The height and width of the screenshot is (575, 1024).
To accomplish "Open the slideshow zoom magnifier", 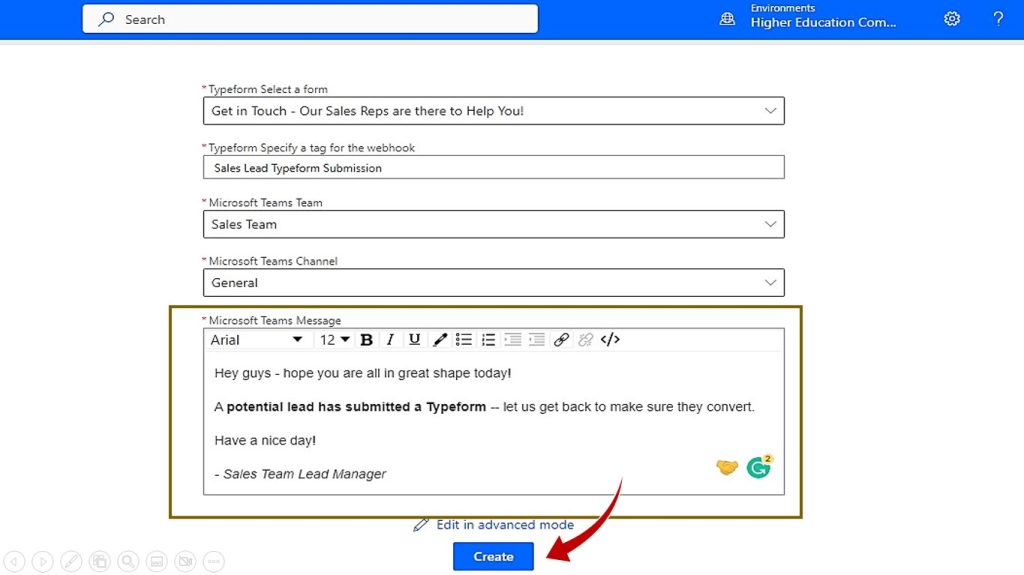I will 128,561.
